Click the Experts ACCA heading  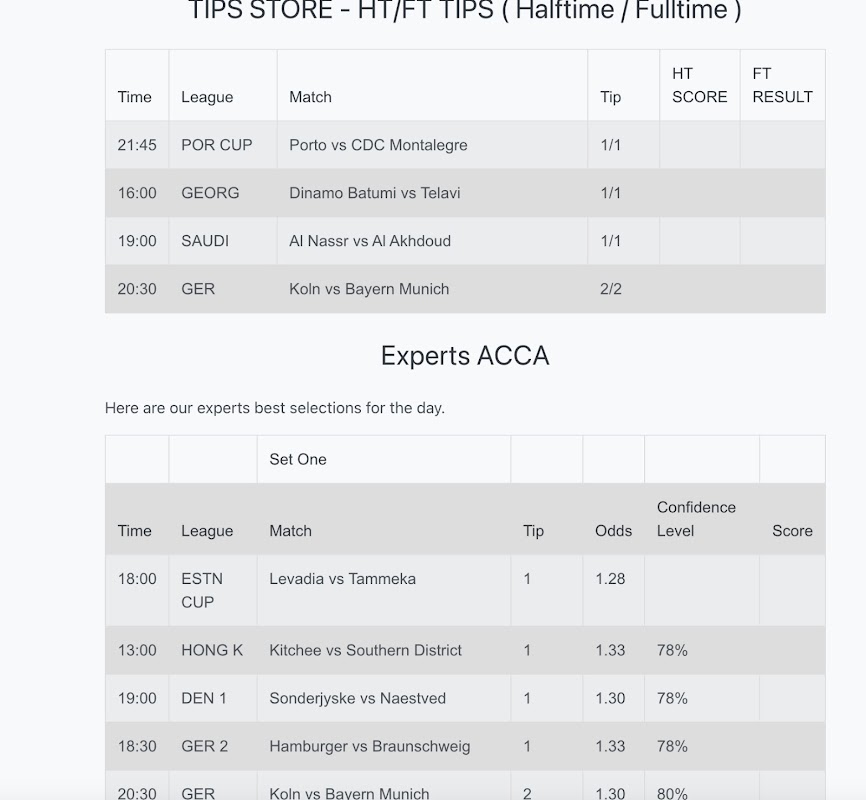[465, 355]
